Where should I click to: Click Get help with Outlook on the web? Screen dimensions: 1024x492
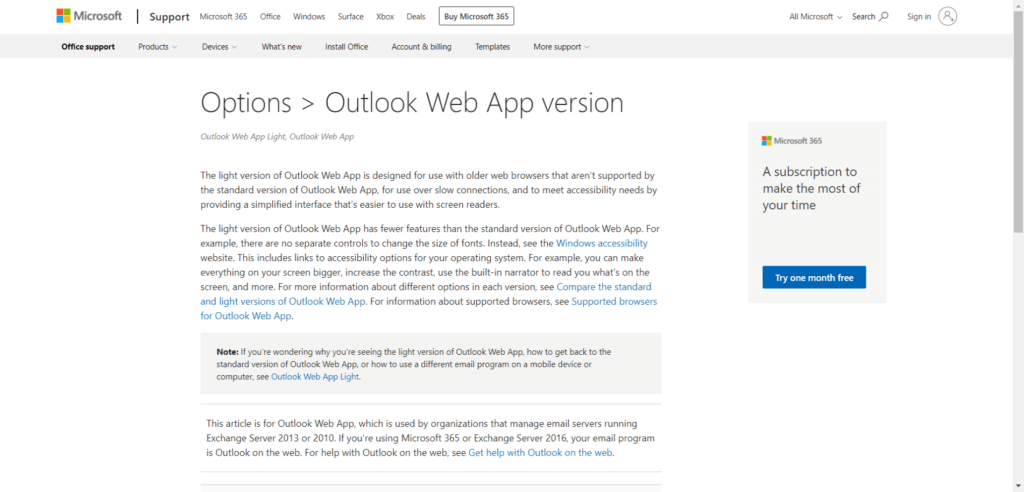point(540,453)
